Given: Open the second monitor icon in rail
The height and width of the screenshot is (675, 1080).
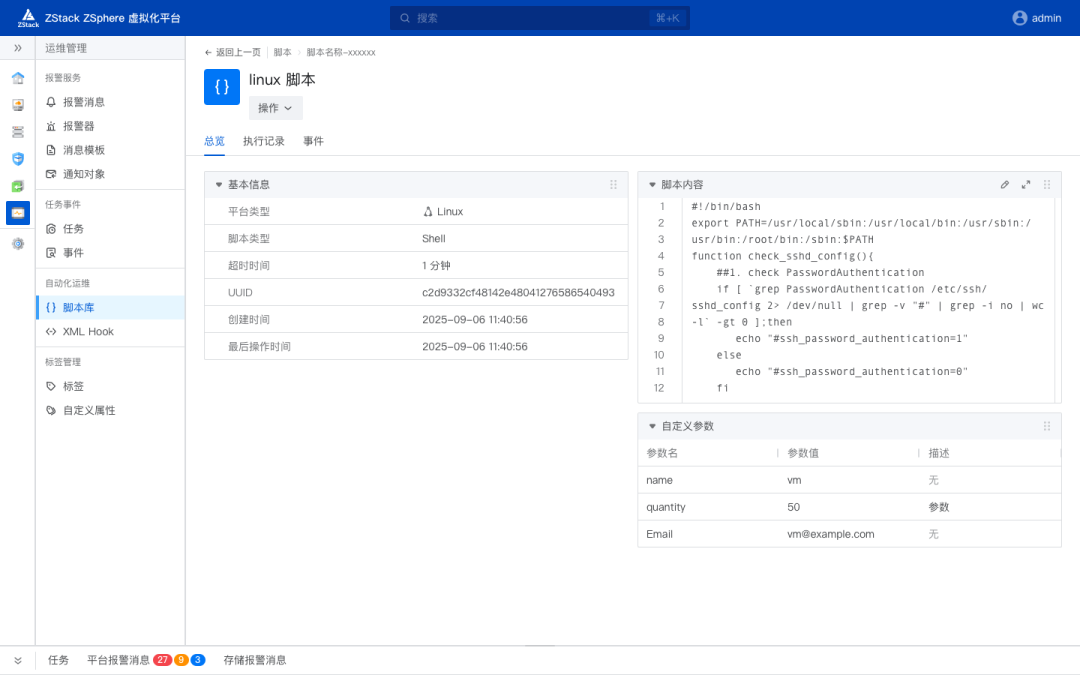Looking at the screenshot, I should tap(18, 105).
